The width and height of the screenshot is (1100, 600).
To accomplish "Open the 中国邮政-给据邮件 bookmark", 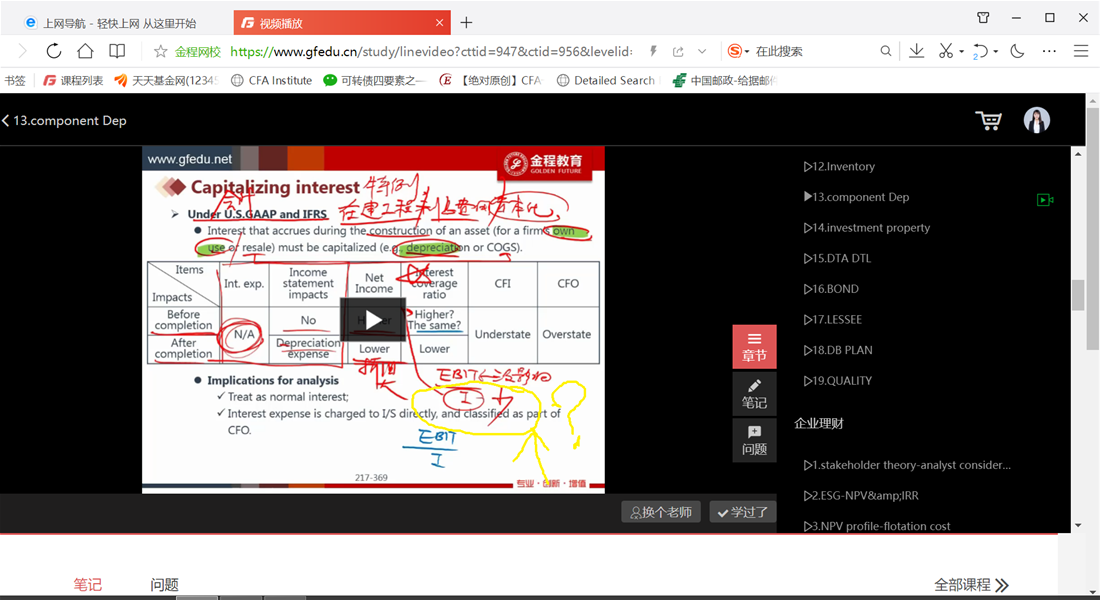I will tap(725, 81).
